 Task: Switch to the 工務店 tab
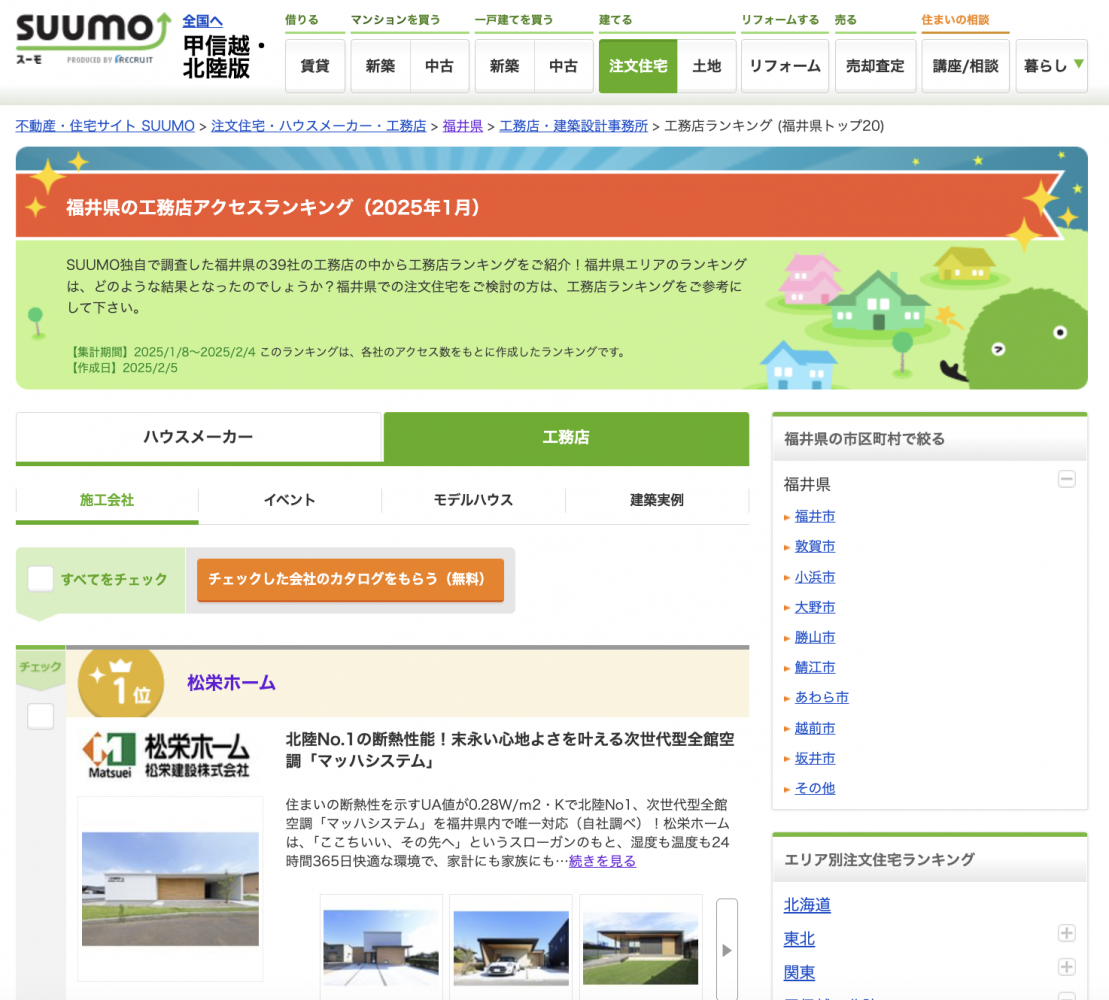coord(566,437)
